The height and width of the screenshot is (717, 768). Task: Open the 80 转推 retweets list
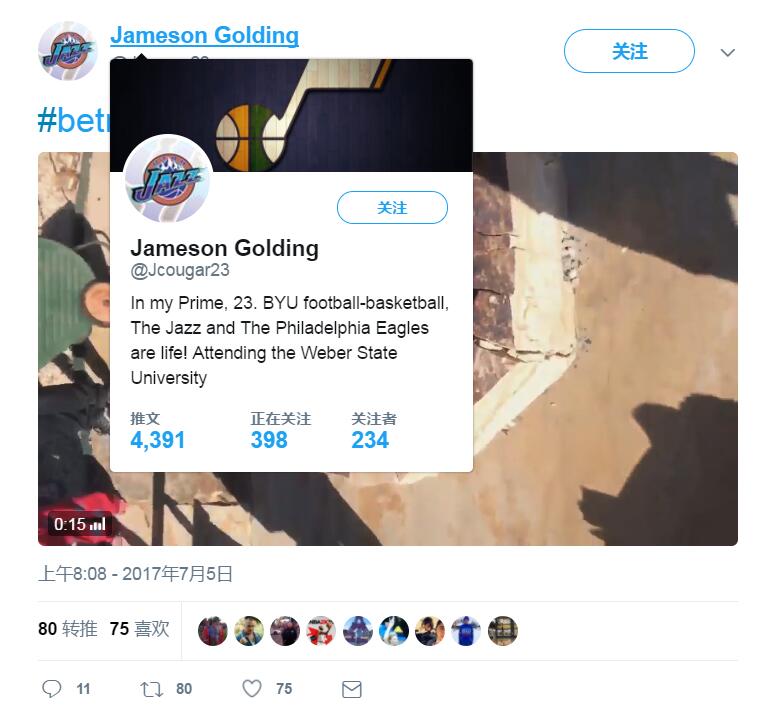68,629
